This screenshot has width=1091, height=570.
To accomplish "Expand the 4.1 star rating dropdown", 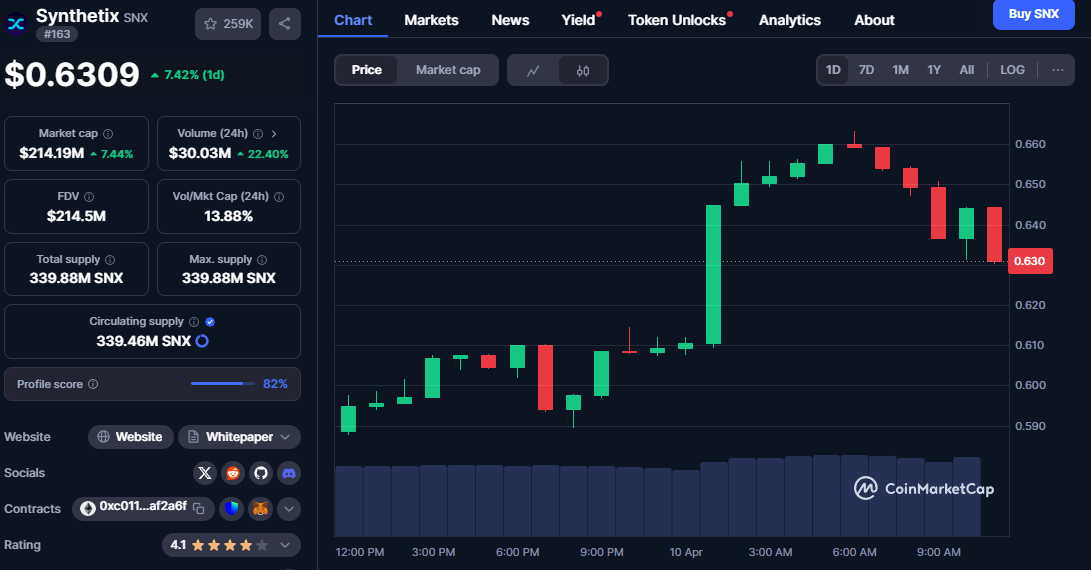I will point(231,545).
